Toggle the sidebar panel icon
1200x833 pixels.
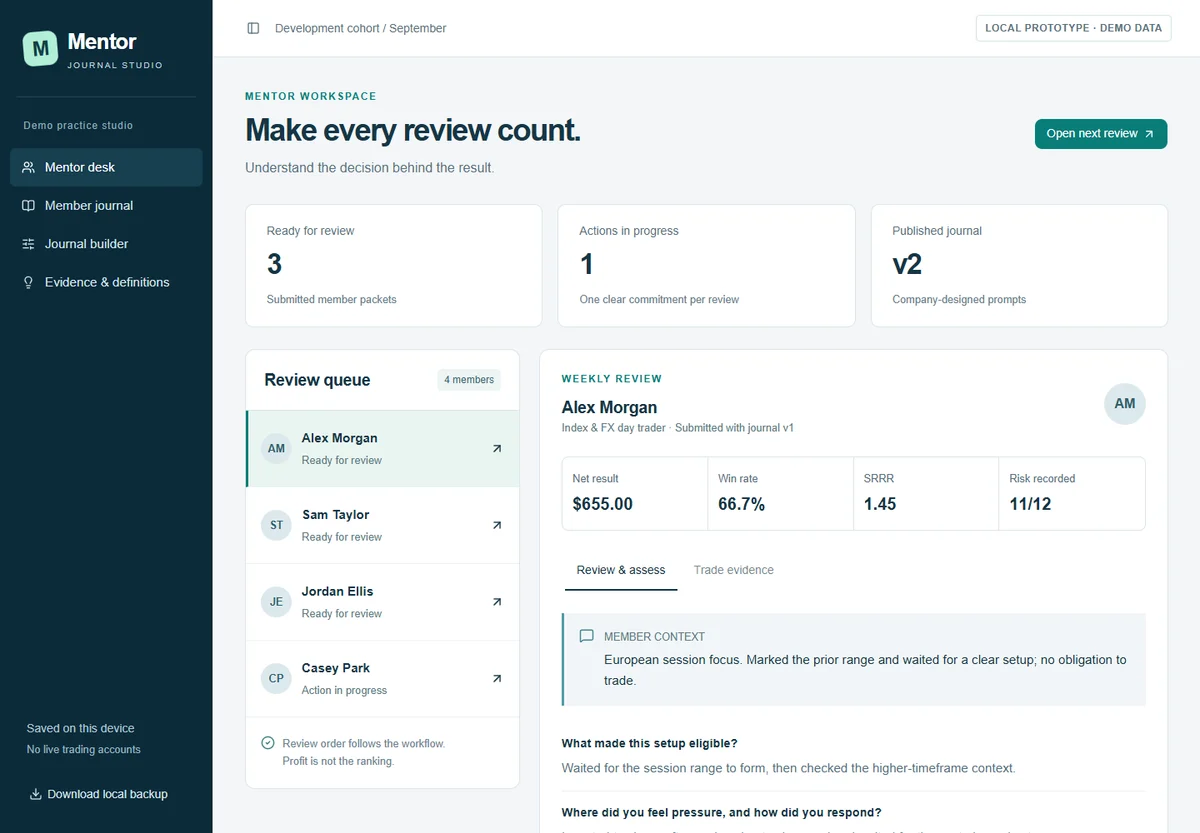tap(253, 28)
